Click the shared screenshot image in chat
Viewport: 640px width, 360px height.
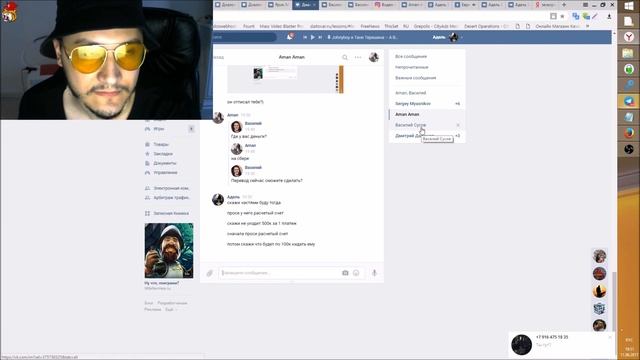coord(285,79)
